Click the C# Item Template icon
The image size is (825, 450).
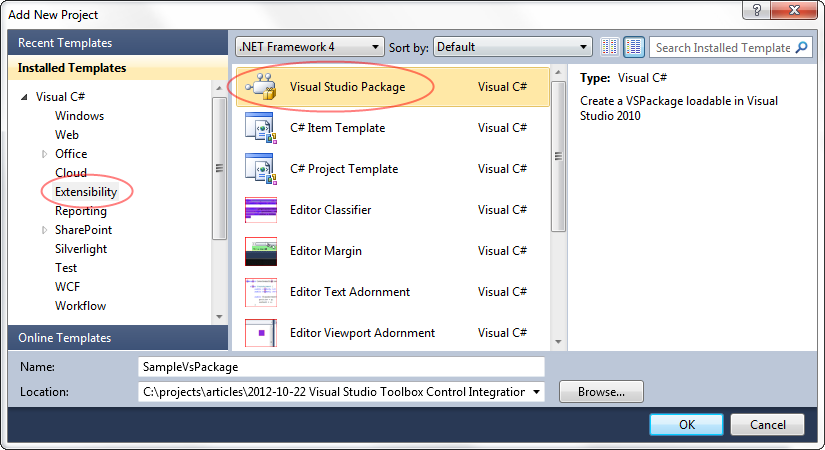point(261,128)
